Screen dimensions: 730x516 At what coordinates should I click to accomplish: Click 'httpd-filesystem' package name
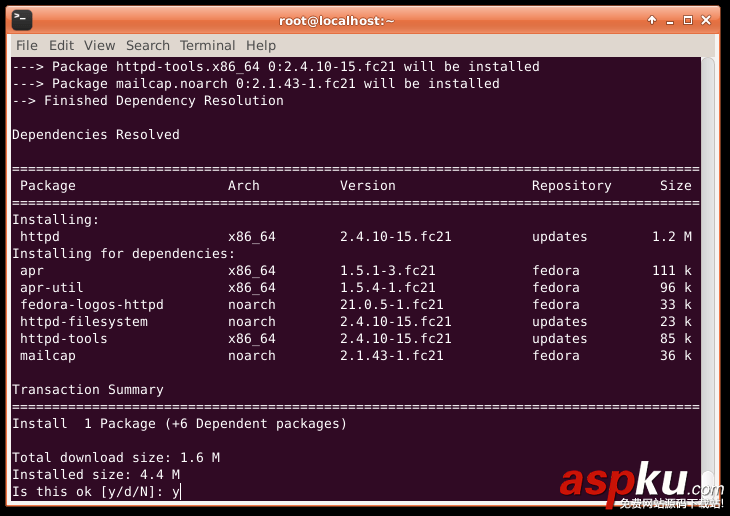coord(84,322)
